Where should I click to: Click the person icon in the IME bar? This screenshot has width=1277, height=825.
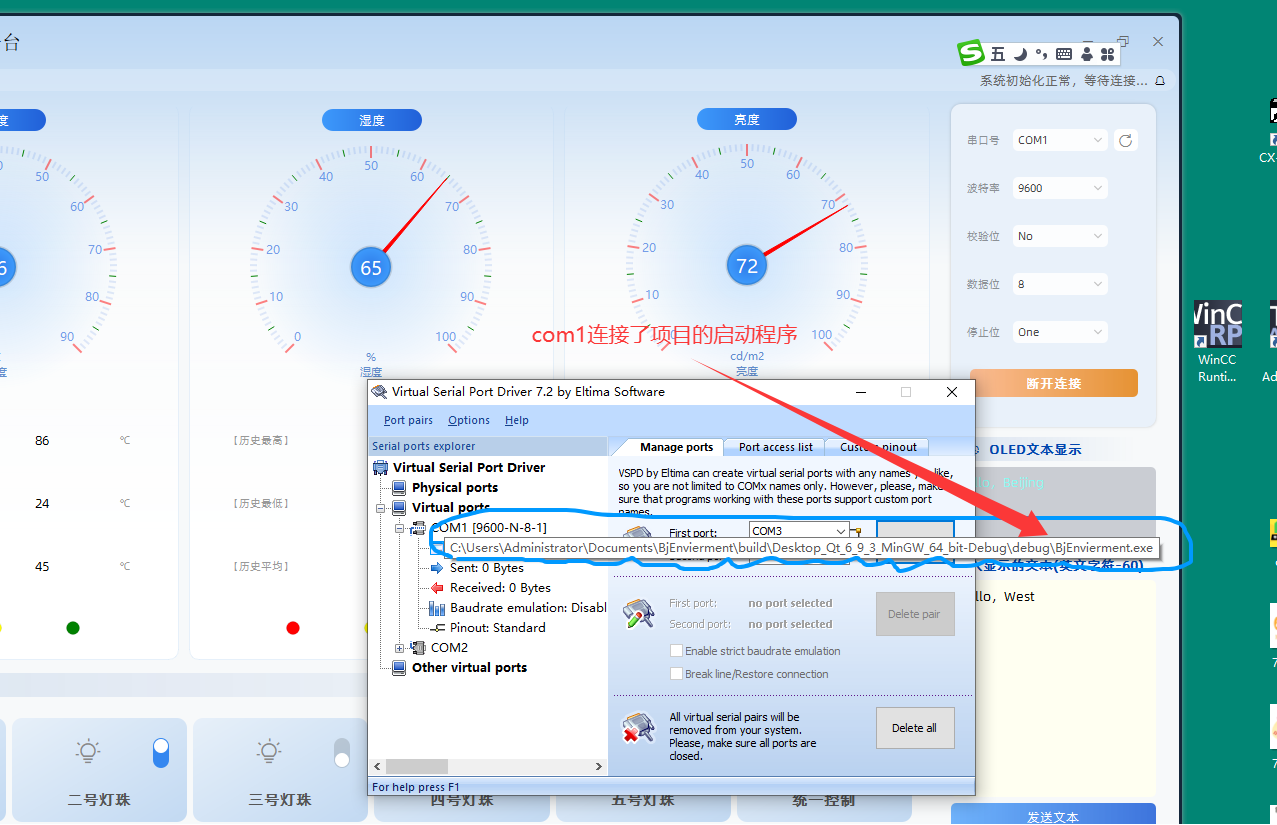[x=1087, y=54]
